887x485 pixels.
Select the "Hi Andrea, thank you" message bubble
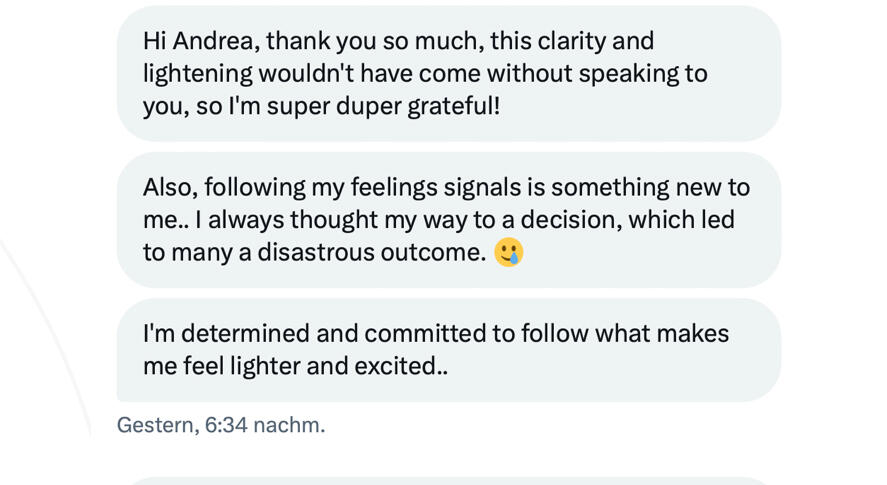pyautogui.click(x=449, y=73)
